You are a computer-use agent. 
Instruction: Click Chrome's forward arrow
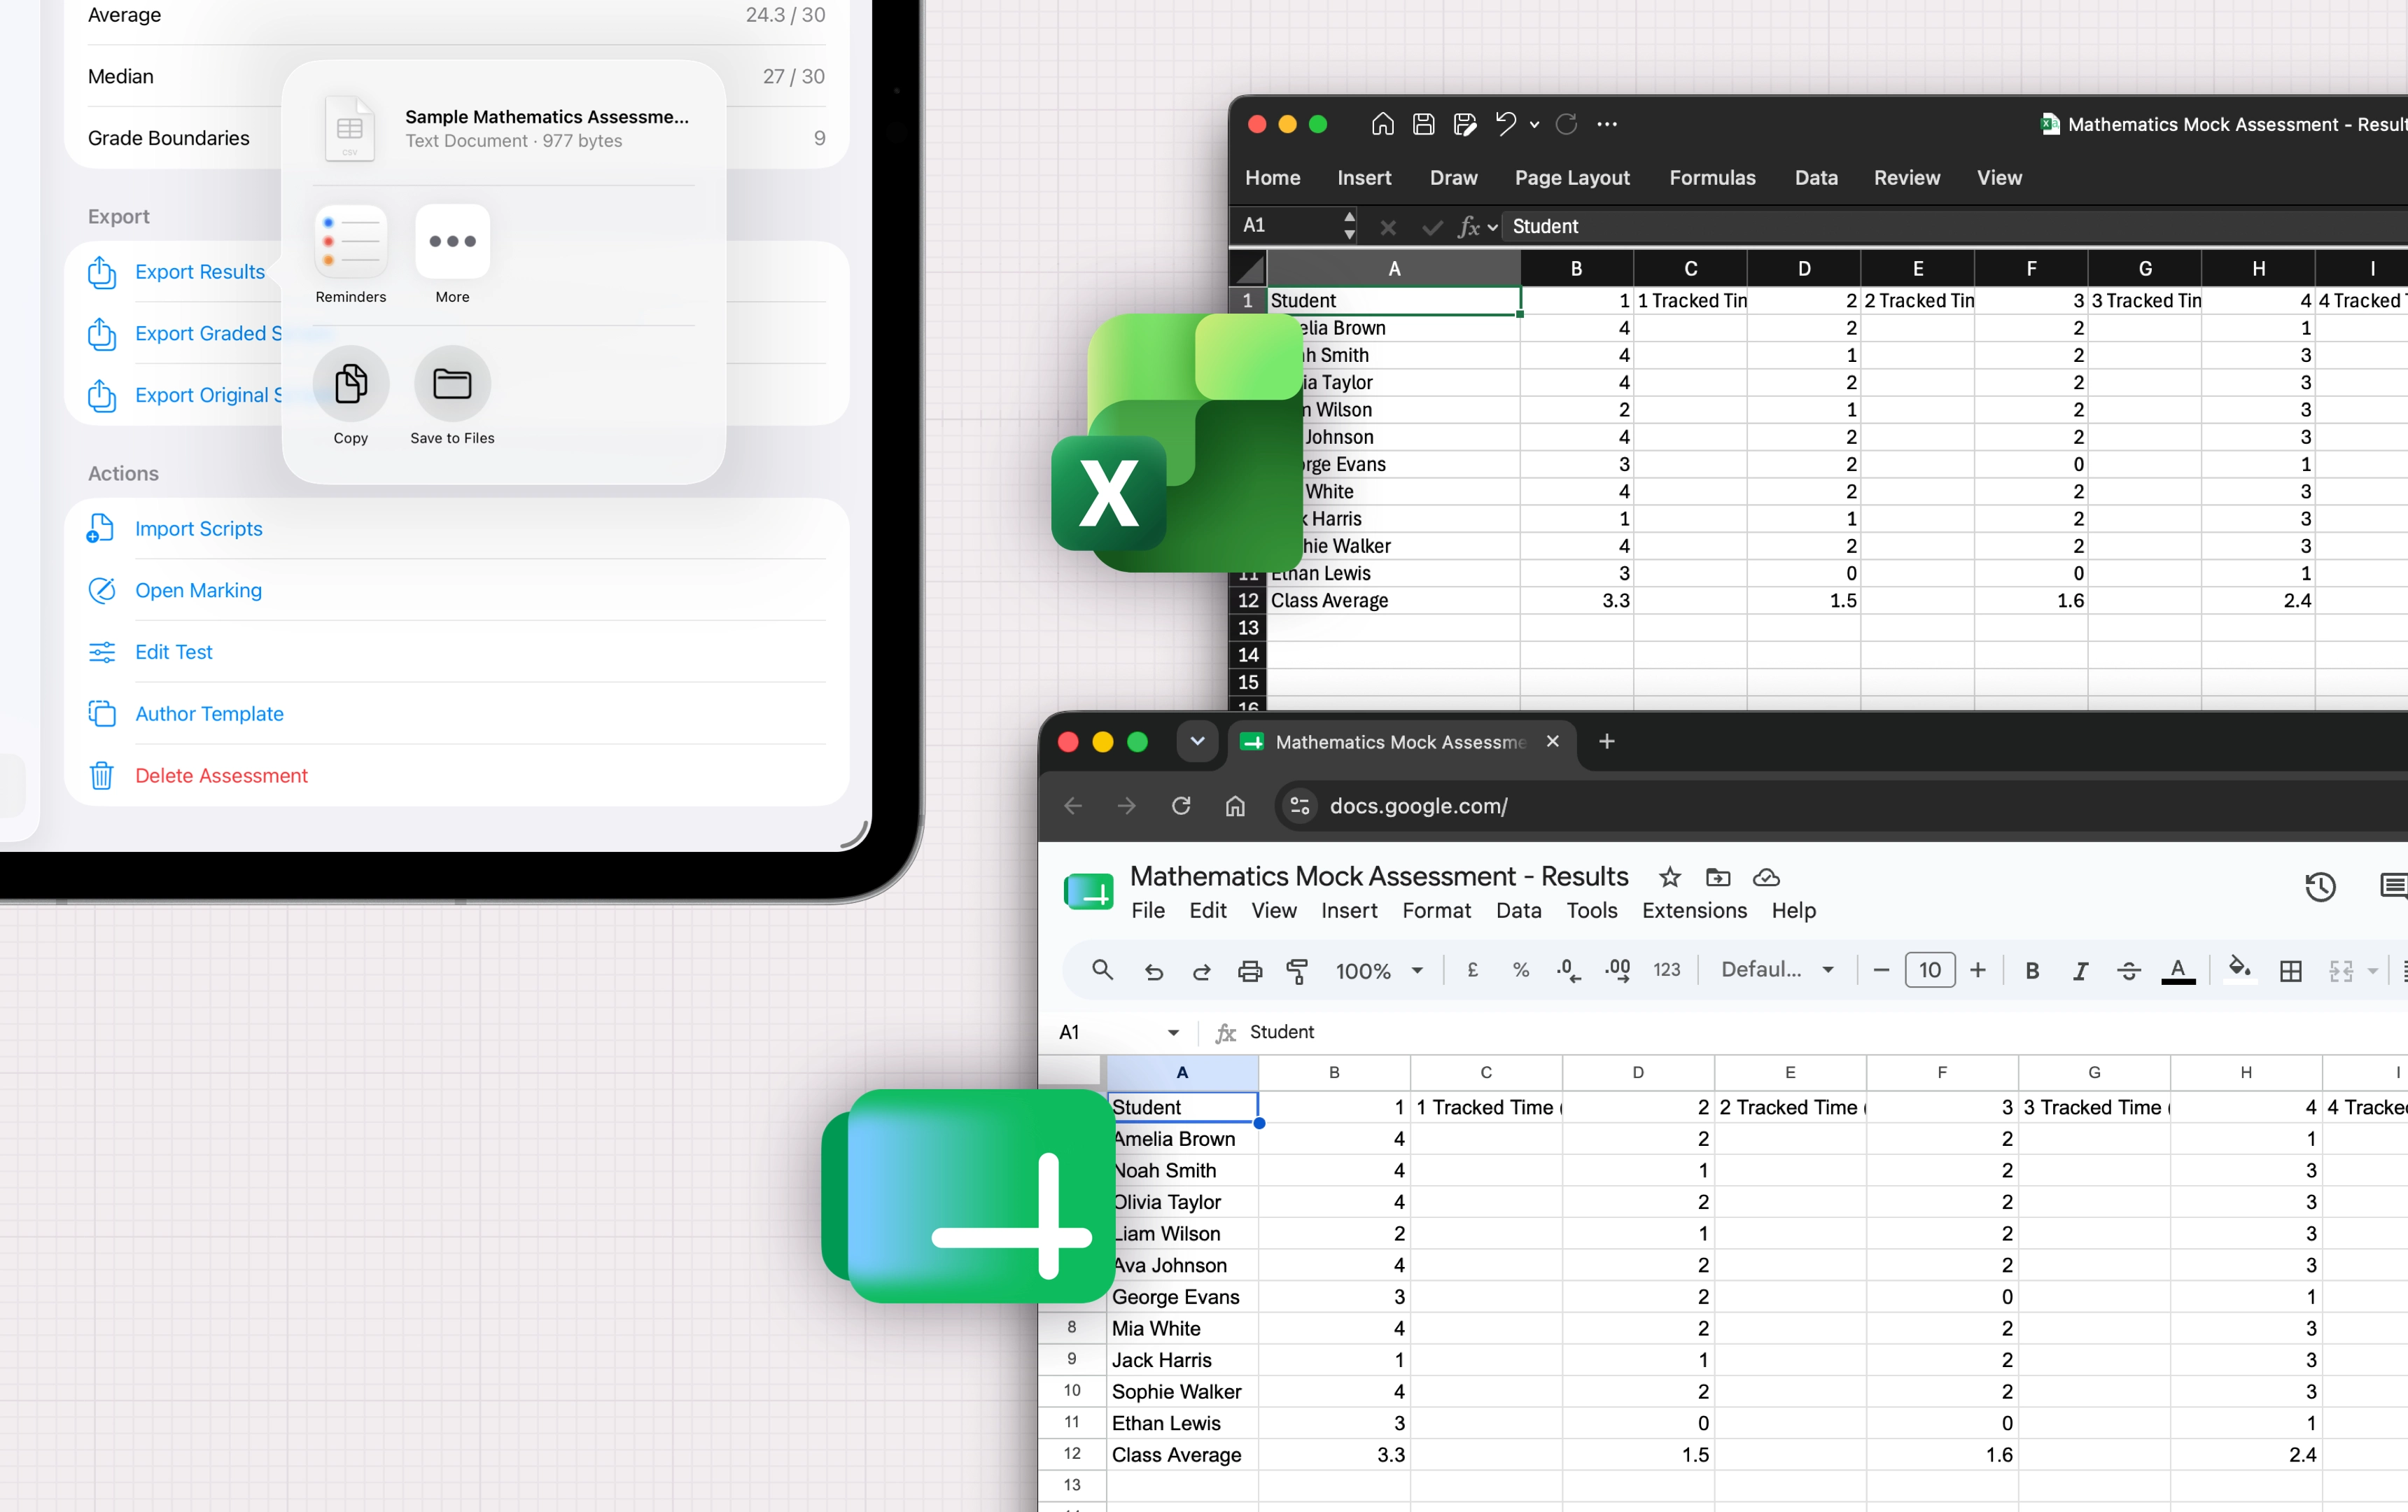point(1126,806)
